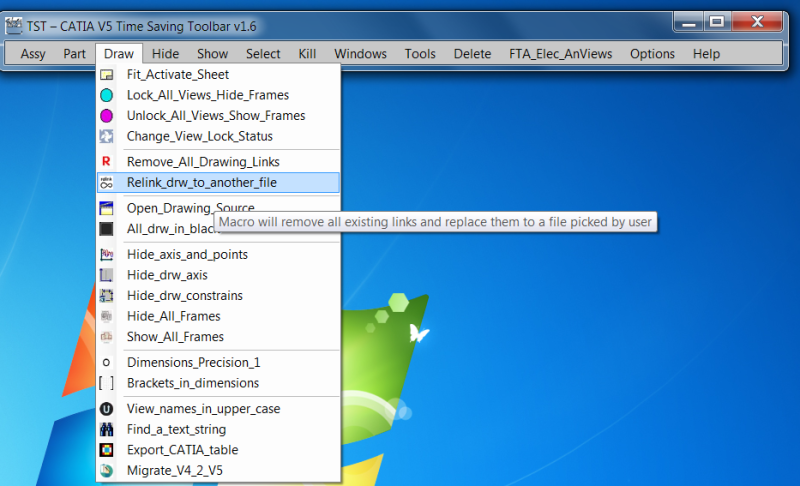Viewport: 800px width, 486px height.
Task: Click the Hide_drw_constrains icon
Action: [107, 295]
